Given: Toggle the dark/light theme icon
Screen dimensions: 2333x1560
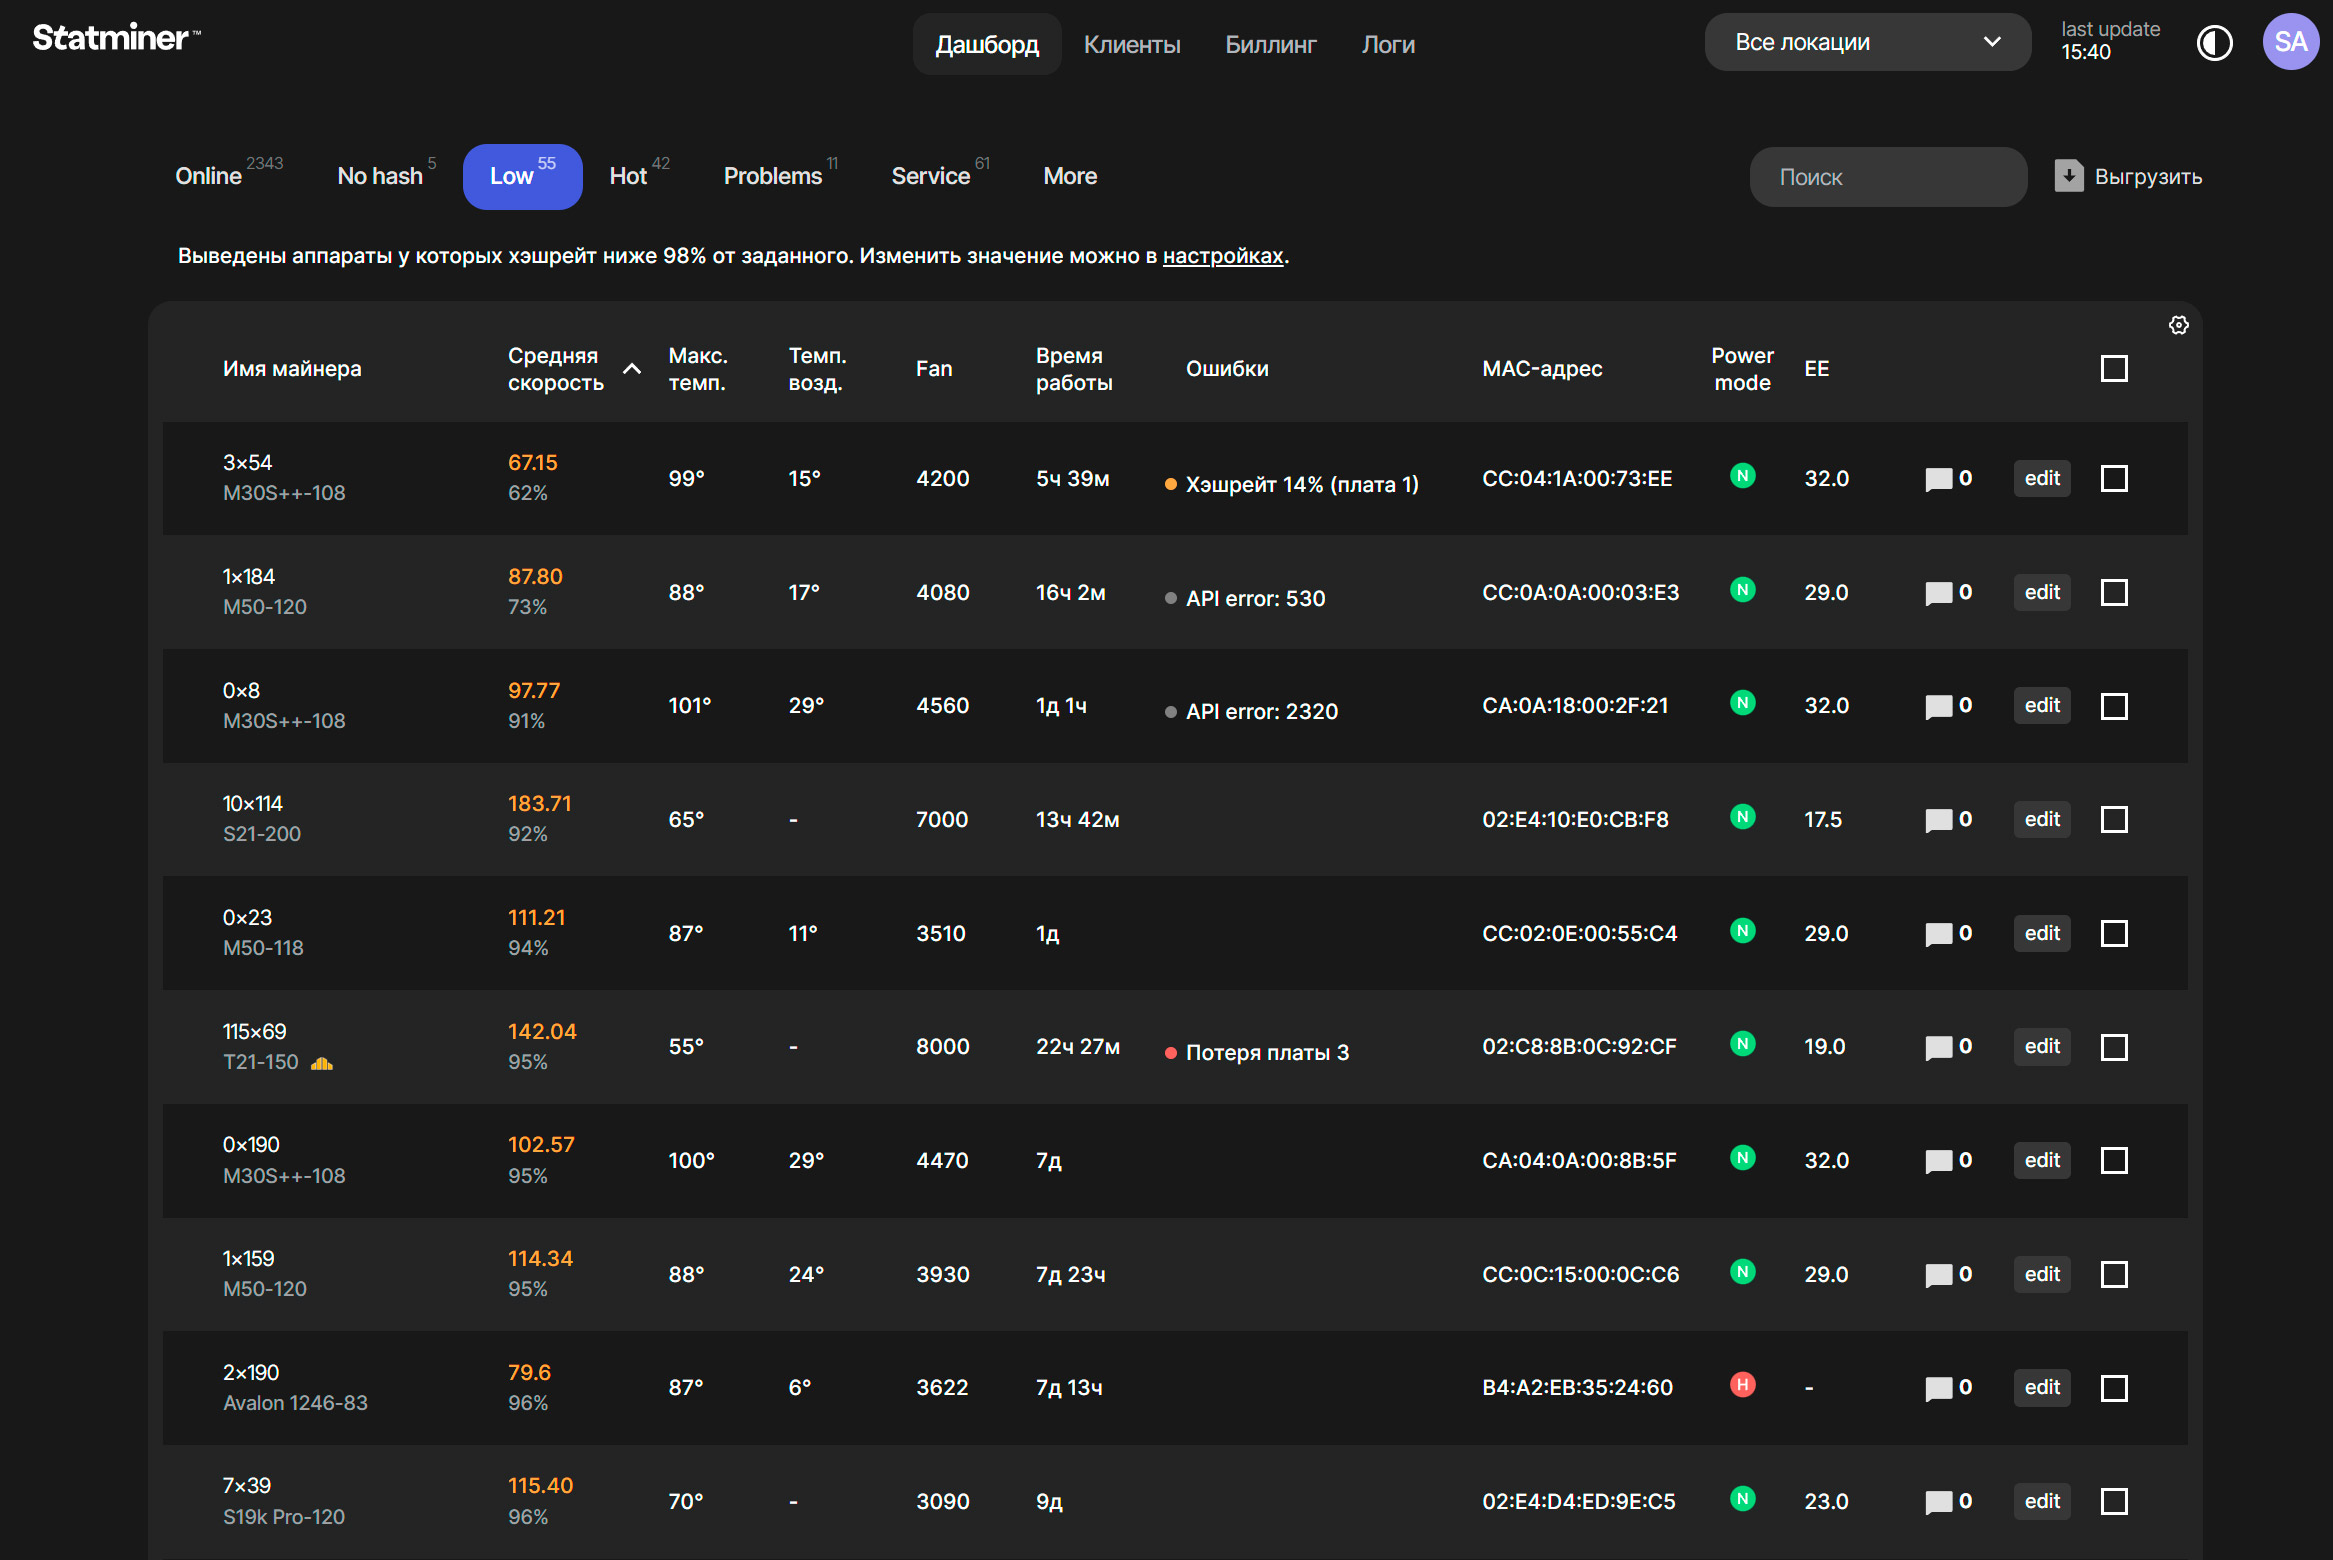Looking at the screenshot, I should point(2214,43).
